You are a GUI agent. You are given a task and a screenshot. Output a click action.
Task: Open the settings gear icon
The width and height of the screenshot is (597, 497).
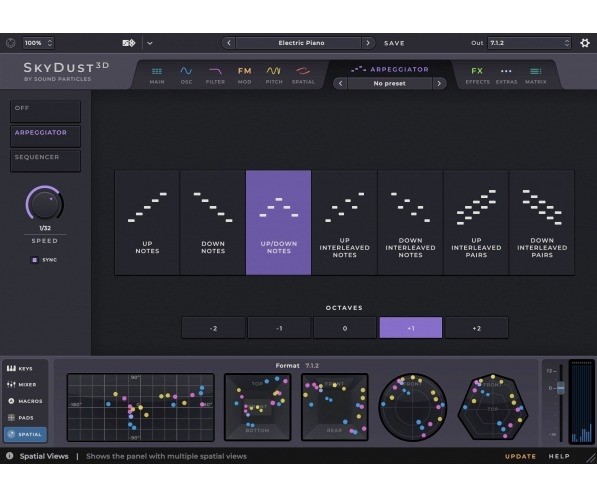click(x=585, y=43)
